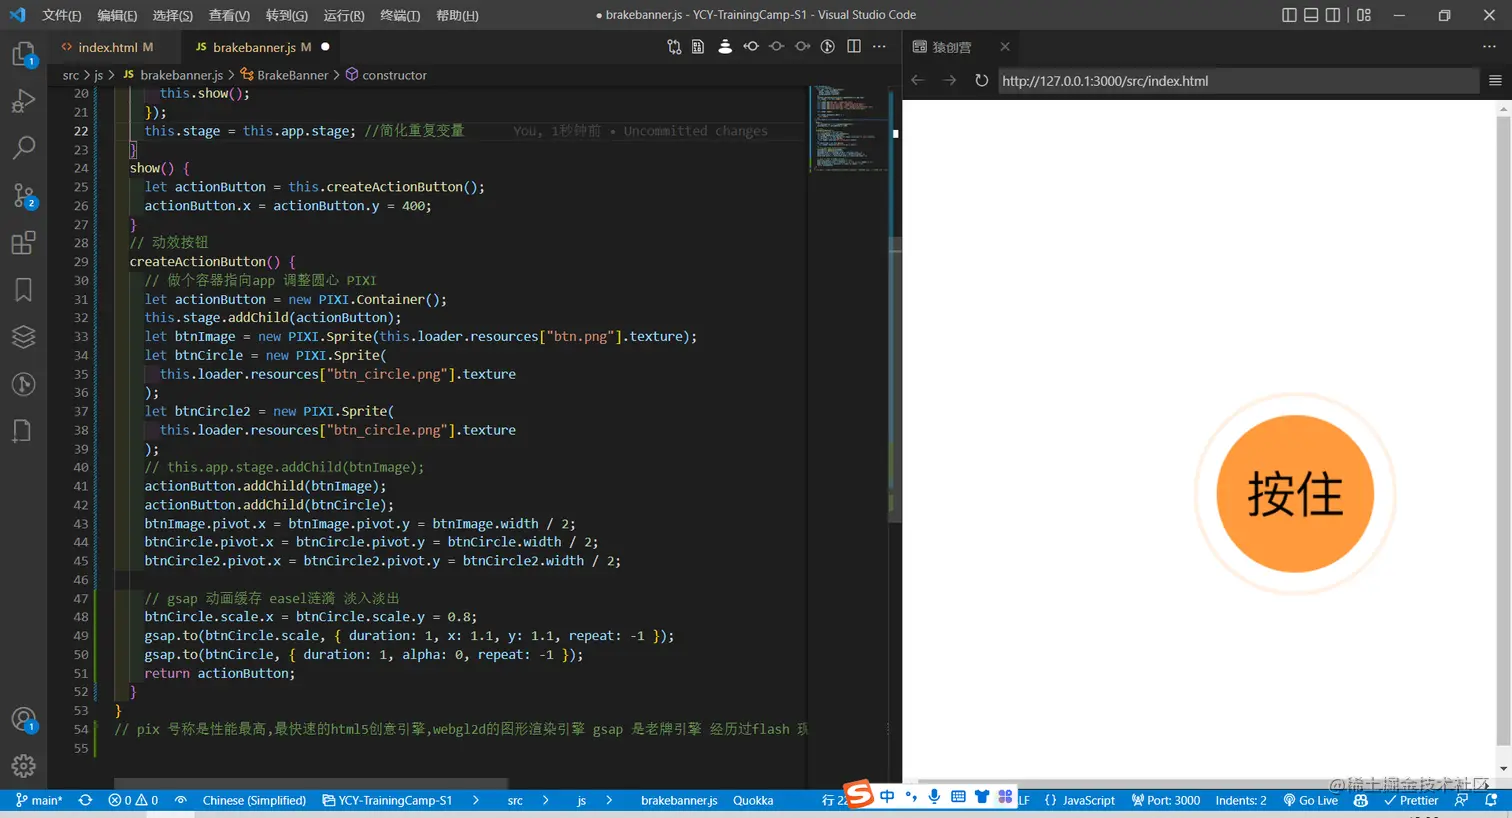Click the open file preview icon in editor toolbar
This screenshot has height=818, width=1512.
698,47
